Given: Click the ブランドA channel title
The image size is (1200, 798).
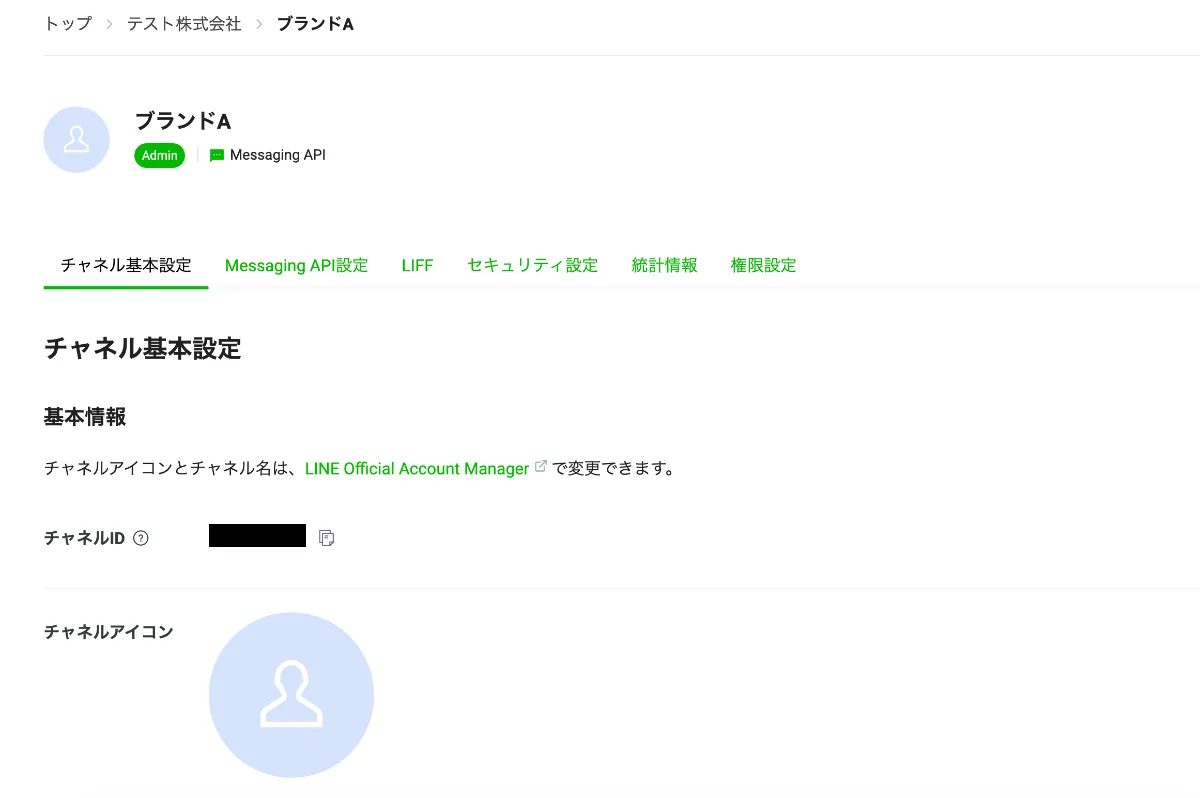Looking at the screenshot, I should [183, 121].
